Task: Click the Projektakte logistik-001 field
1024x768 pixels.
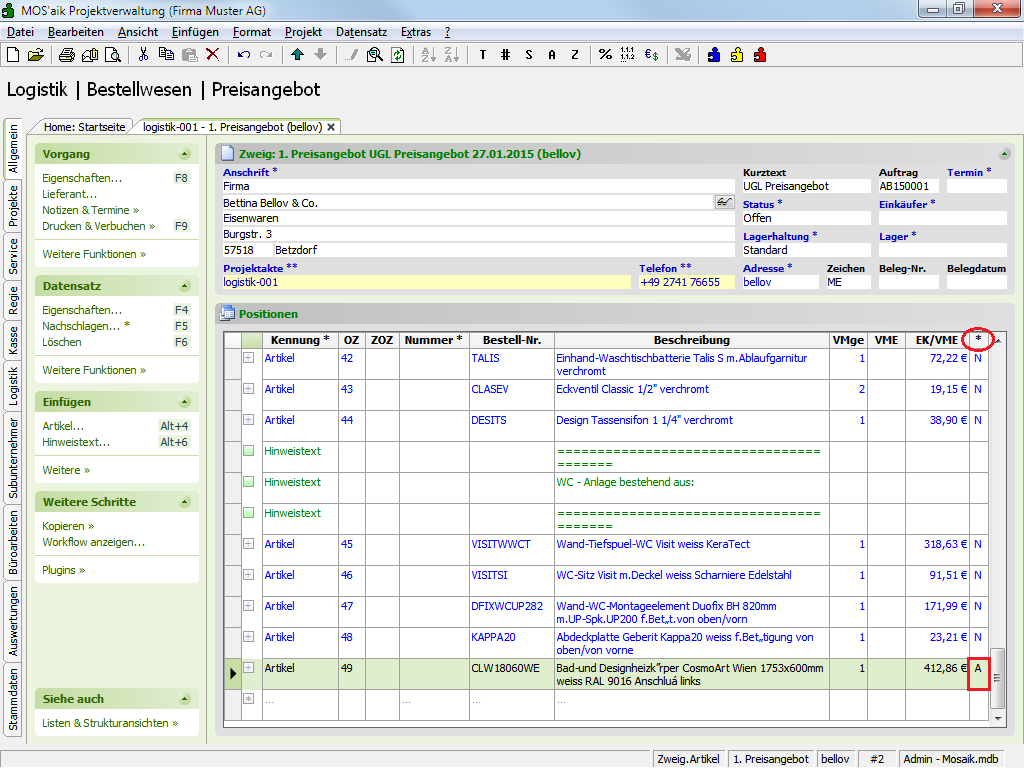Action: 427,282
